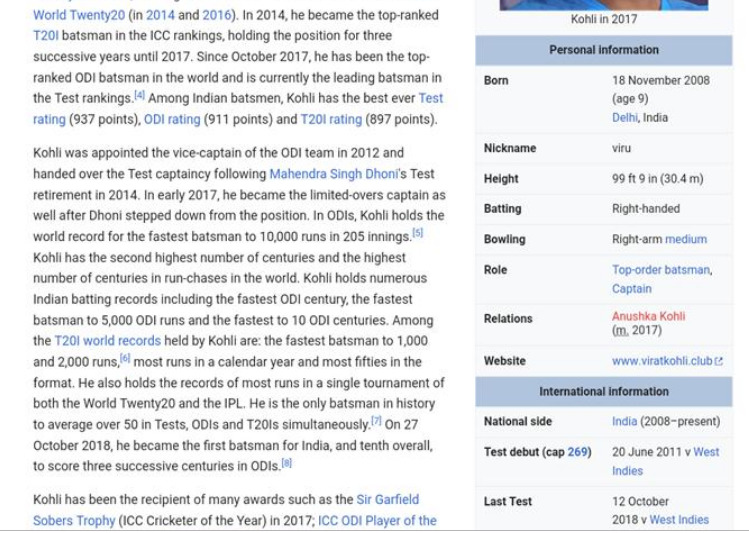The height and width of the screenshot is (533, 749).
Task: Click the 'Nickname' row label
Action: (510, 148)
